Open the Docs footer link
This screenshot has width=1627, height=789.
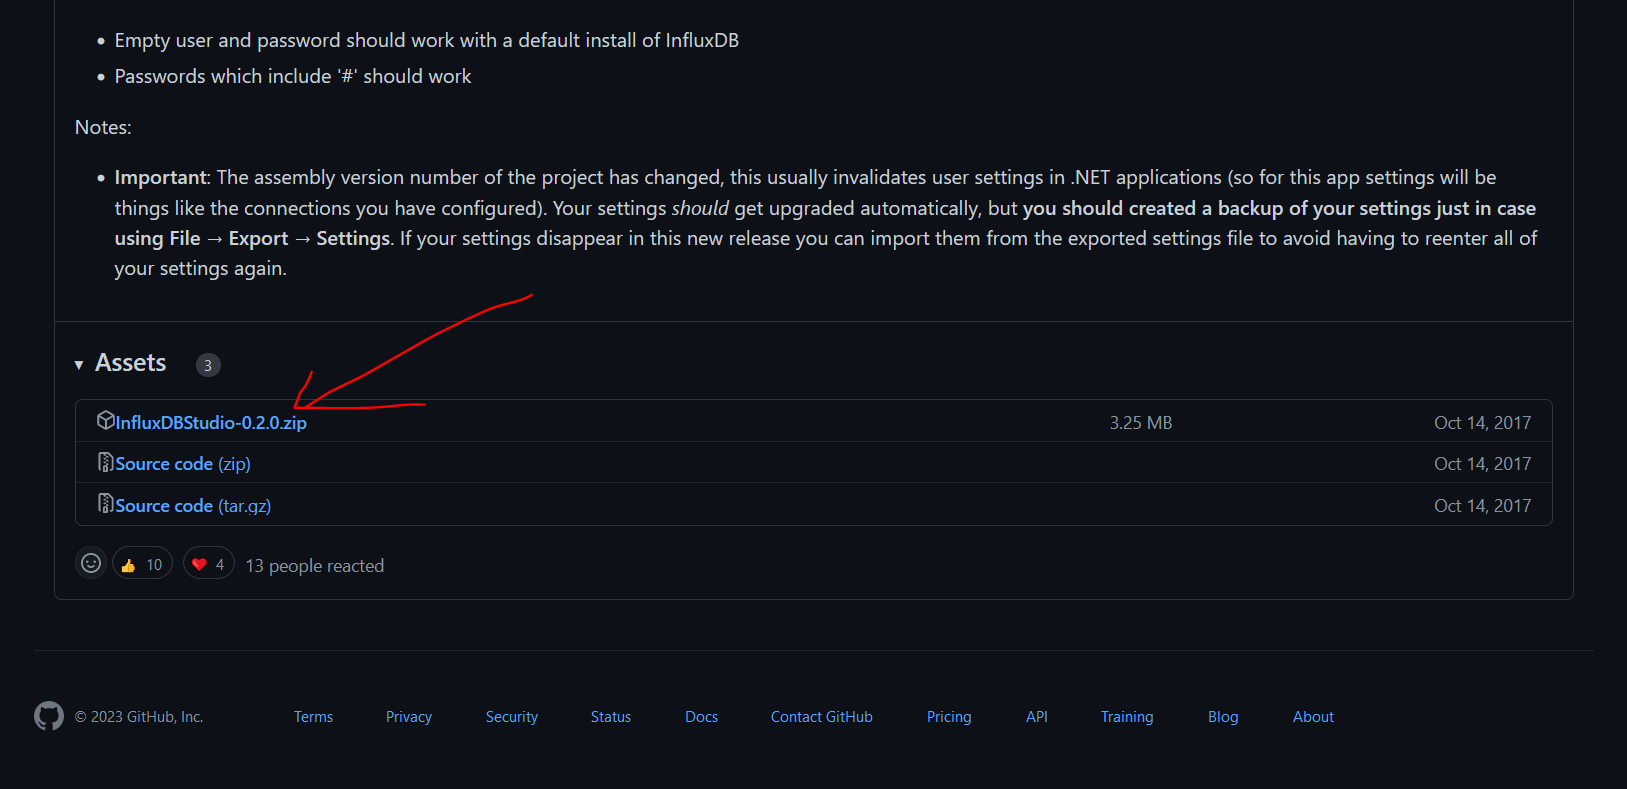[702, 717]
